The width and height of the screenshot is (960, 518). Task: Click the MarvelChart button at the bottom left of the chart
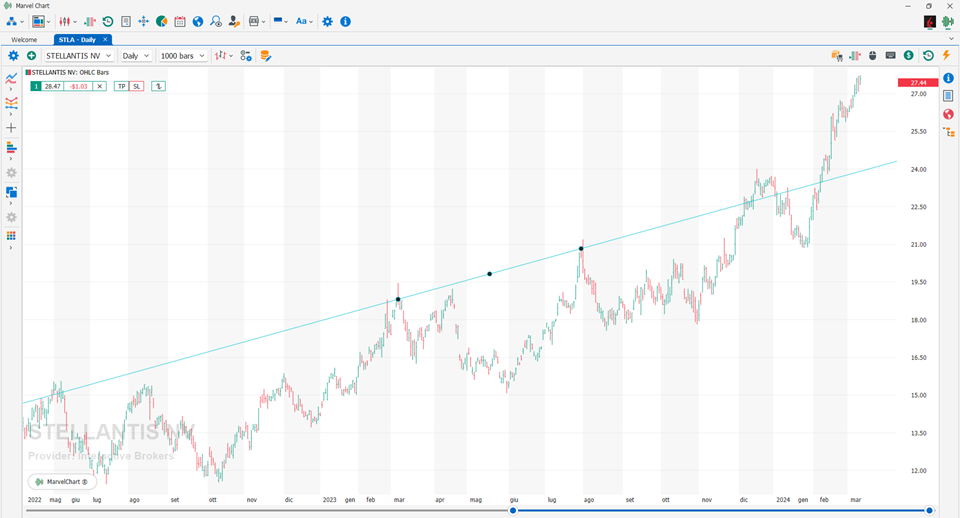(x=62, y=482)
